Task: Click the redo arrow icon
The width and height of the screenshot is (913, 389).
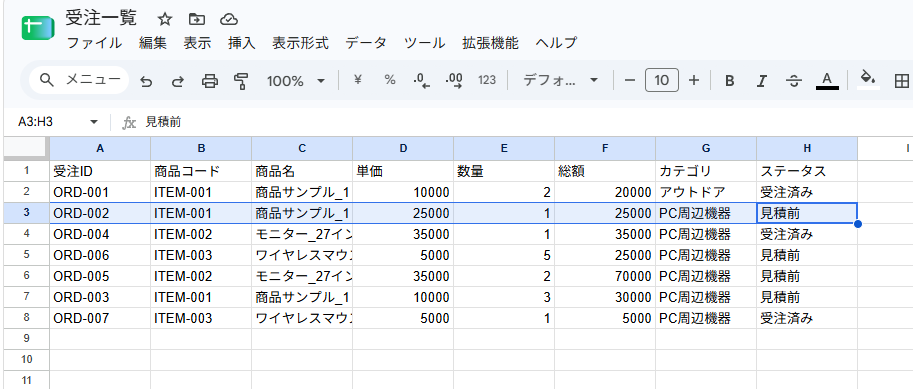Action: click(178, 81)
